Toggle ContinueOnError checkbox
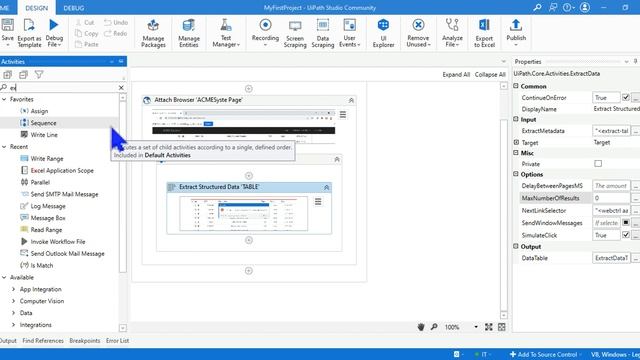The height and width of the screenshot is (360, 640). [x=626, y=97]
